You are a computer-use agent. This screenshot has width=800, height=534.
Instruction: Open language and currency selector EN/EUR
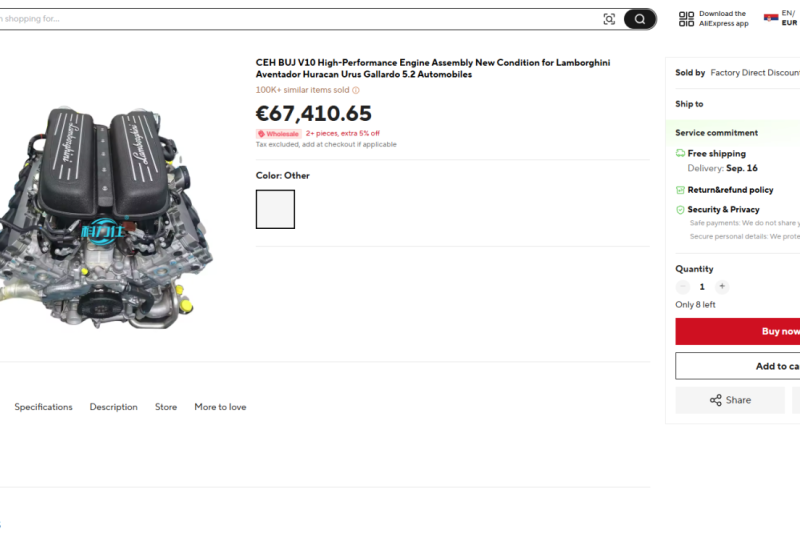(782, 18)
